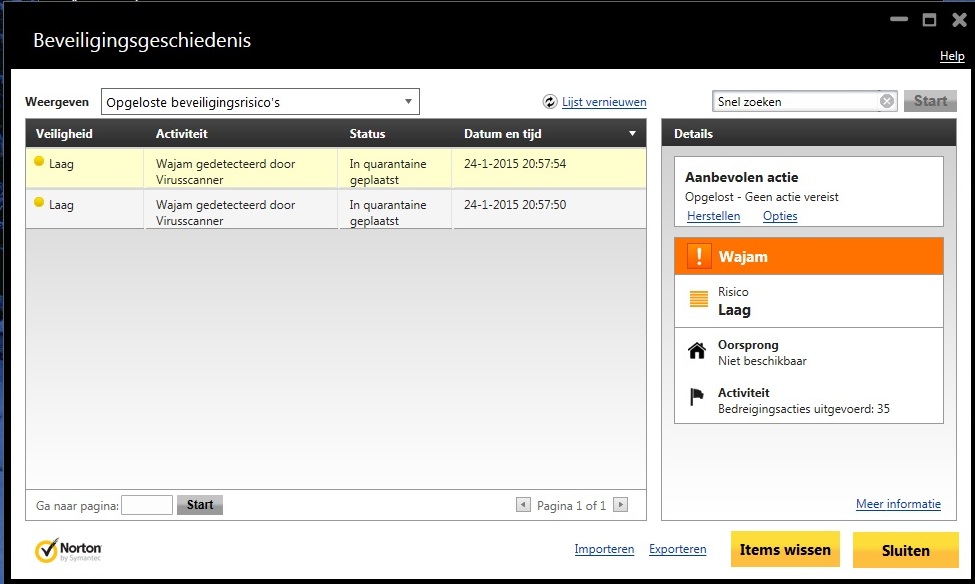975x584 pixels.
Task: Clear the Snel zoeken search field icon
Action: click(887, 101)
